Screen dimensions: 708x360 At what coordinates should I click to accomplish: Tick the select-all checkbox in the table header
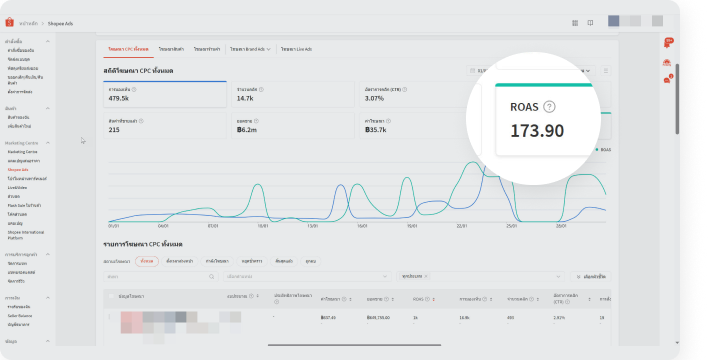click(111, 296)
